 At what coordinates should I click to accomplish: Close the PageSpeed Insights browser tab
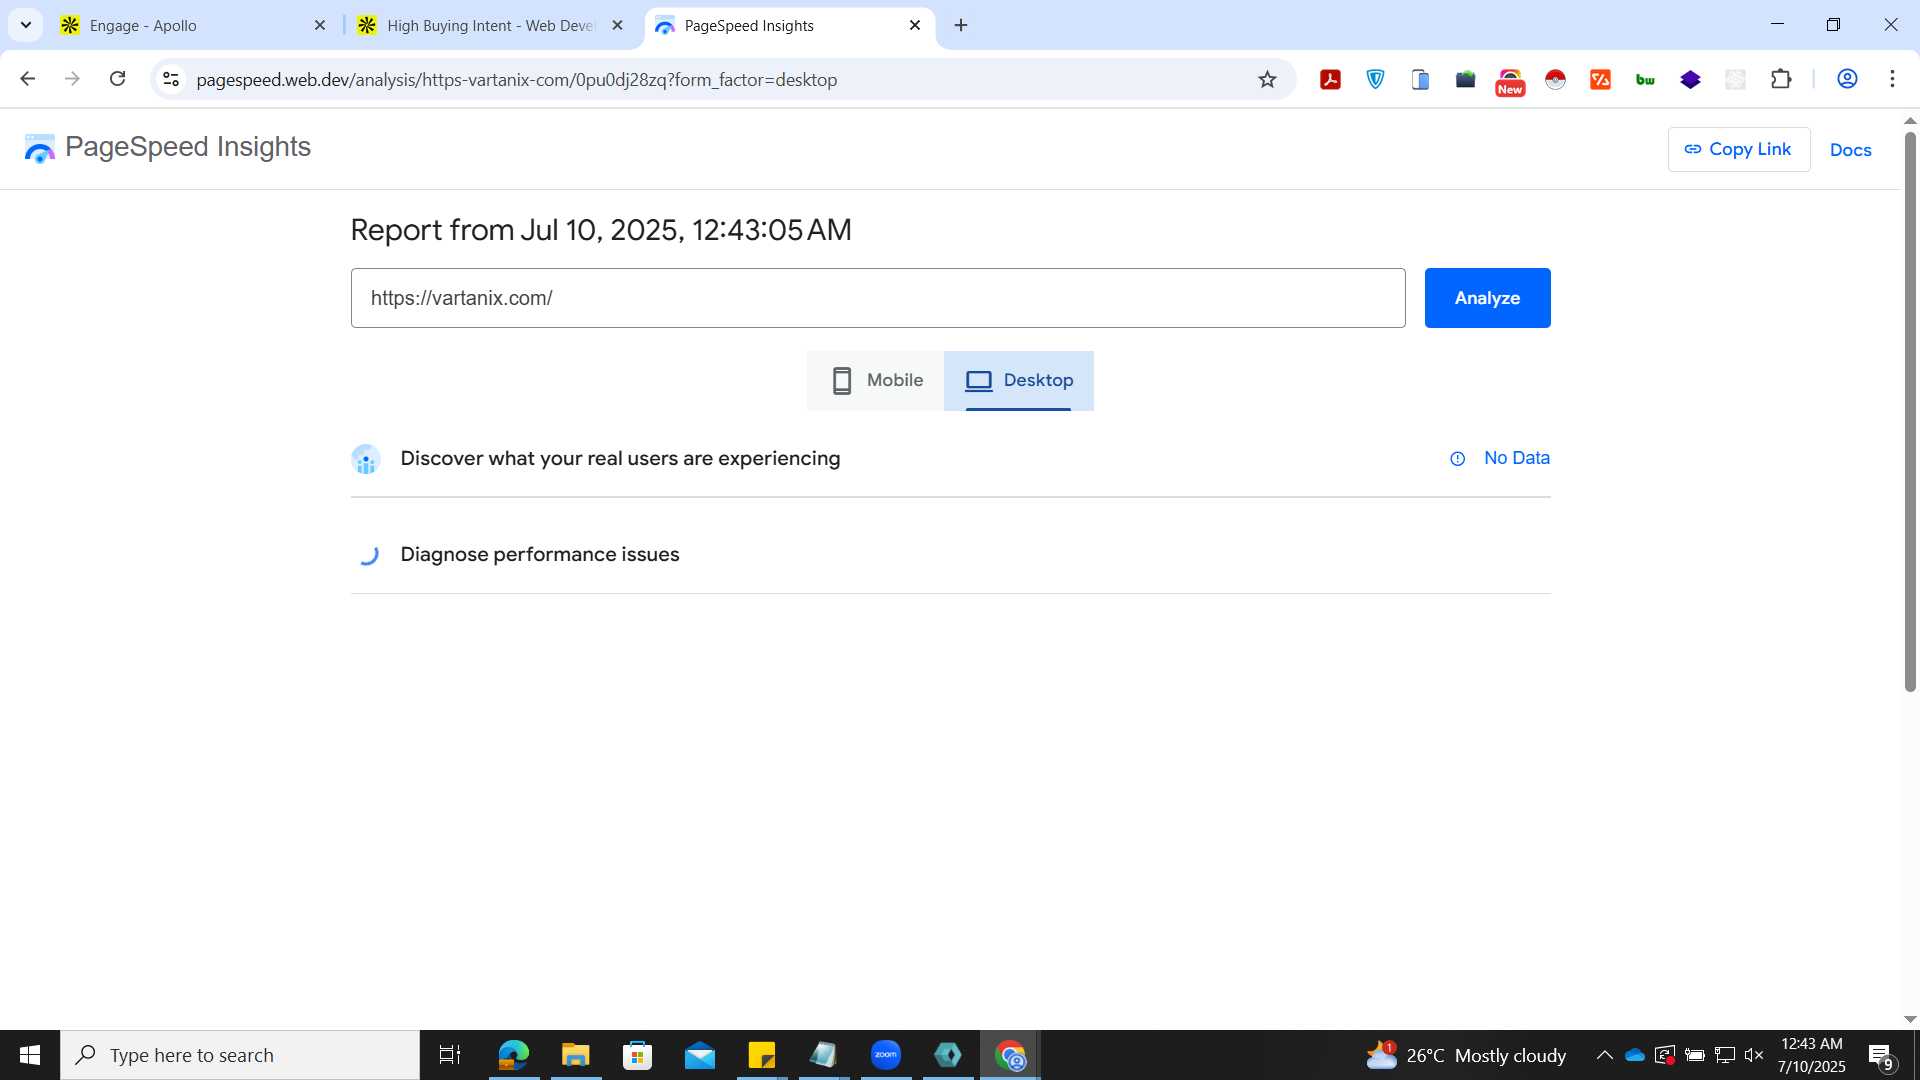pos(914,26)
